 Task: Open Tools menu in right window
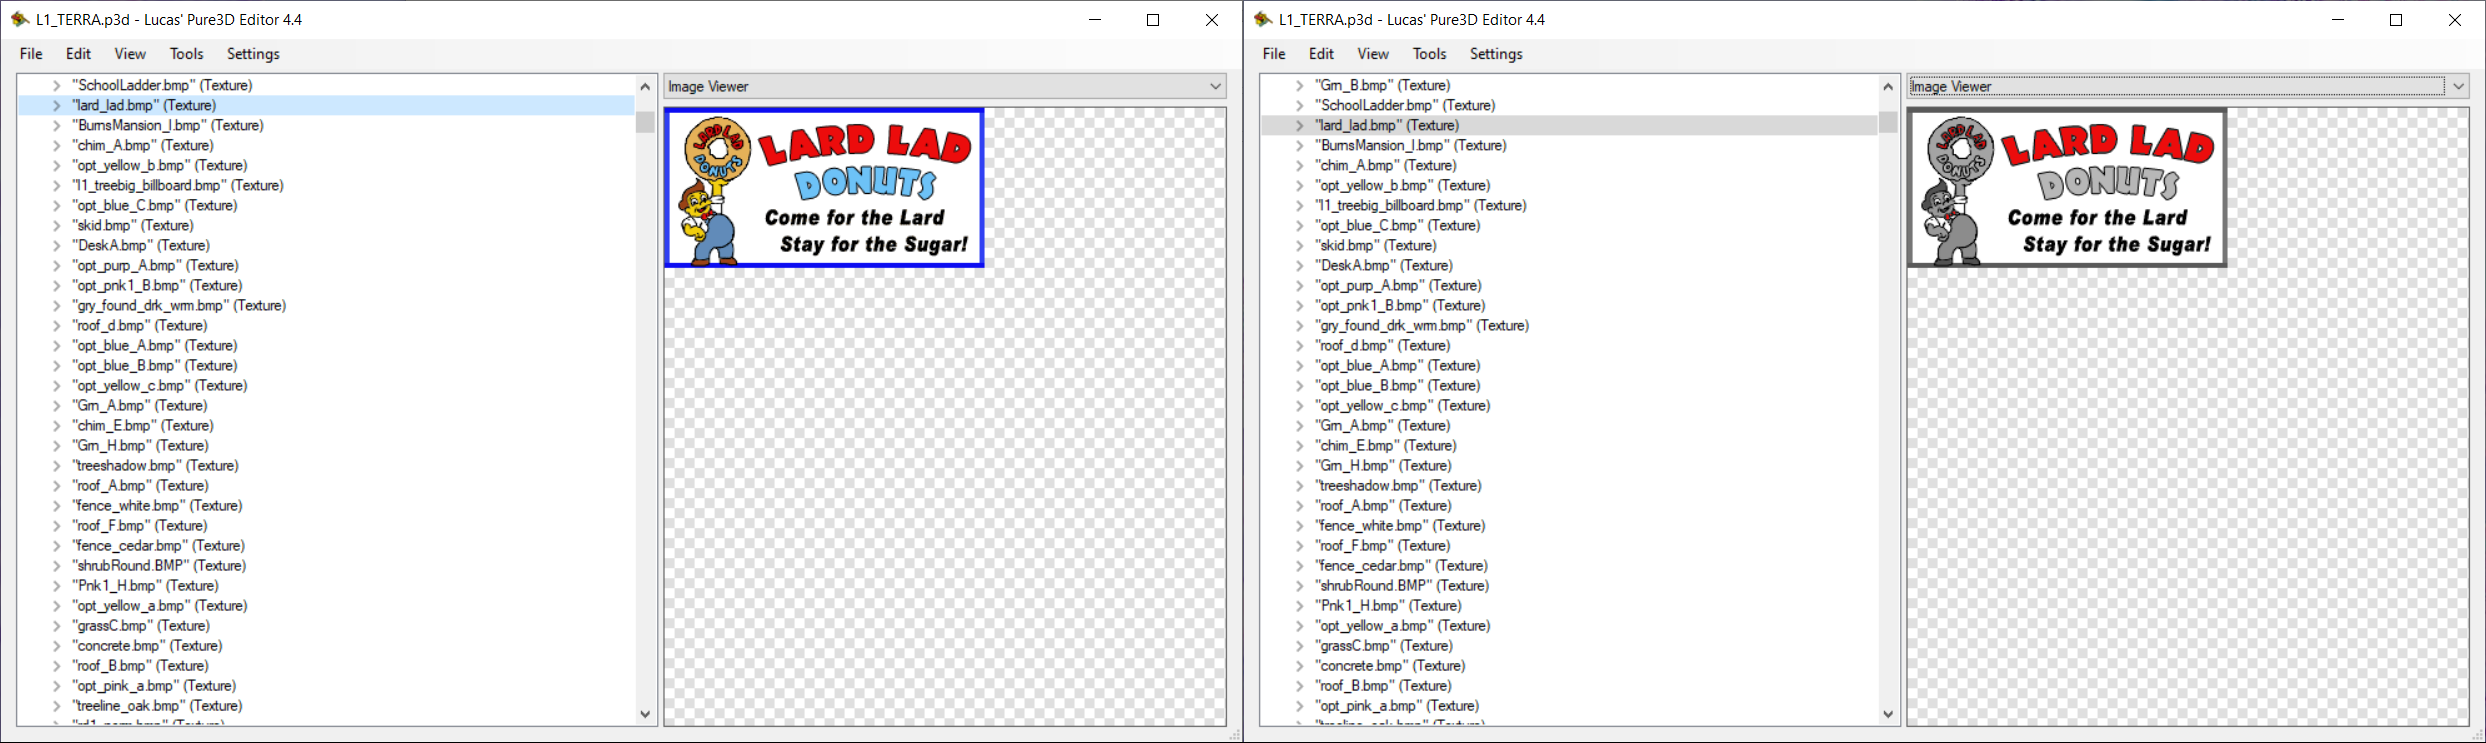1429,54
